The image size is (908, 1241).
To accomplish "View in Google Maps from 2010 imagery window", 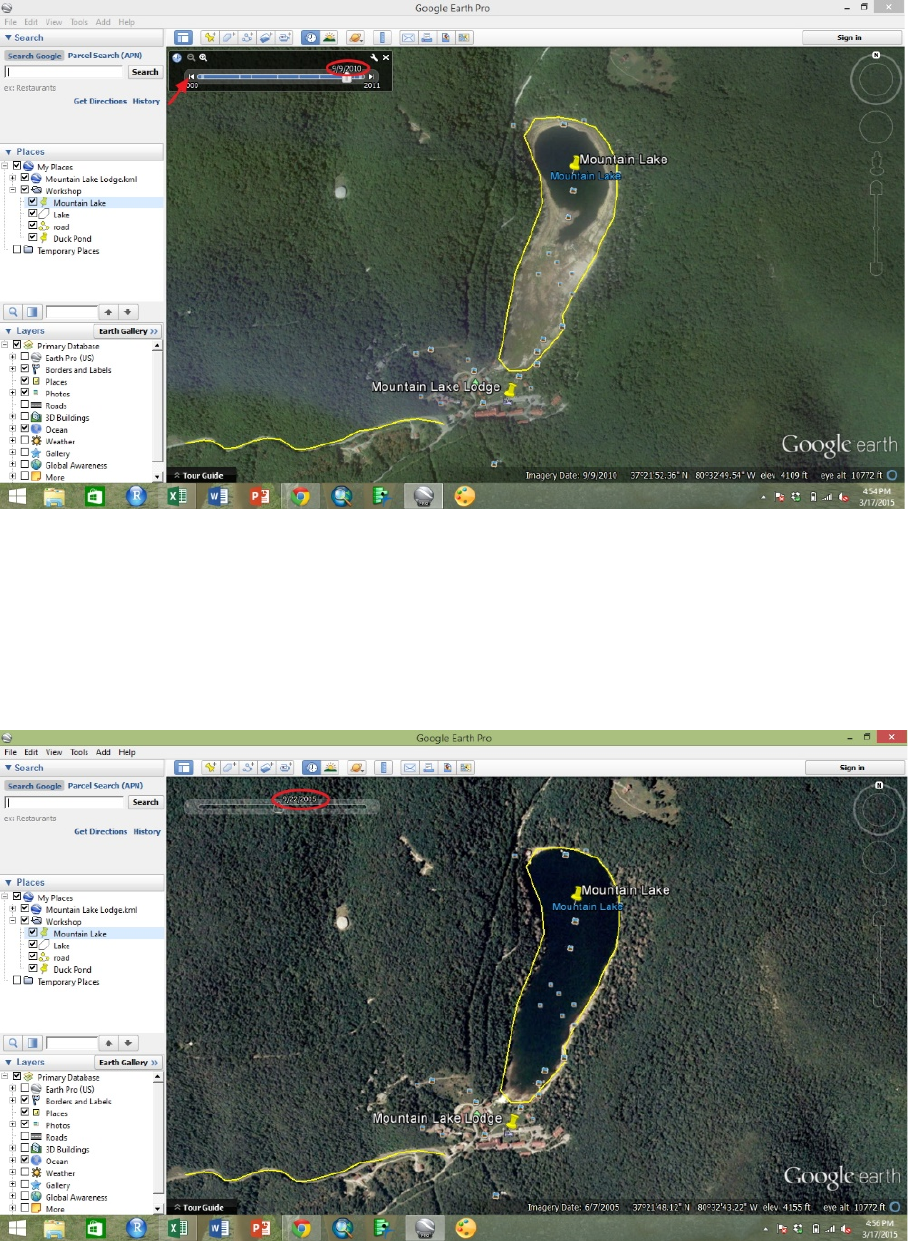I will coord(464,38).
